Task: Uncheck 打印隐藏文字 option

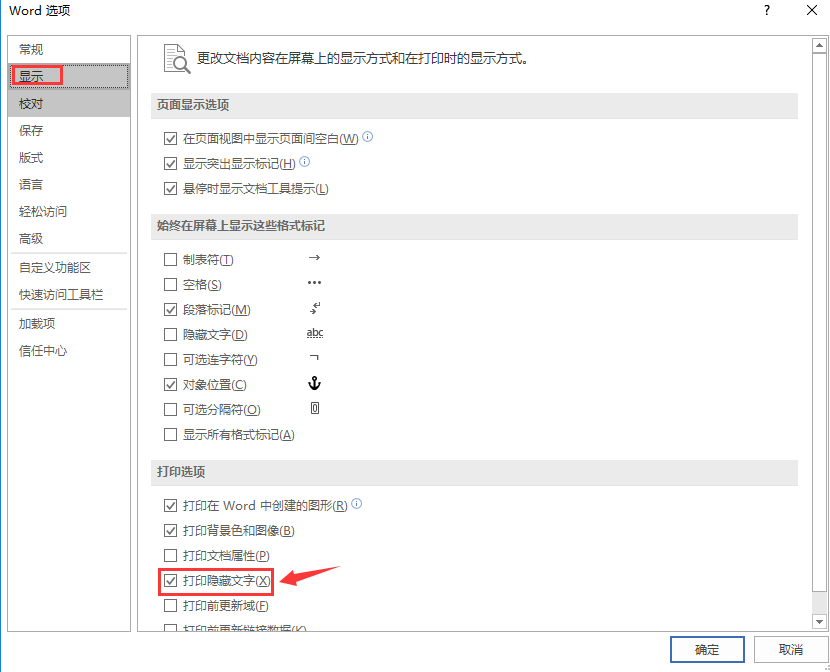Action: [170, 581]
